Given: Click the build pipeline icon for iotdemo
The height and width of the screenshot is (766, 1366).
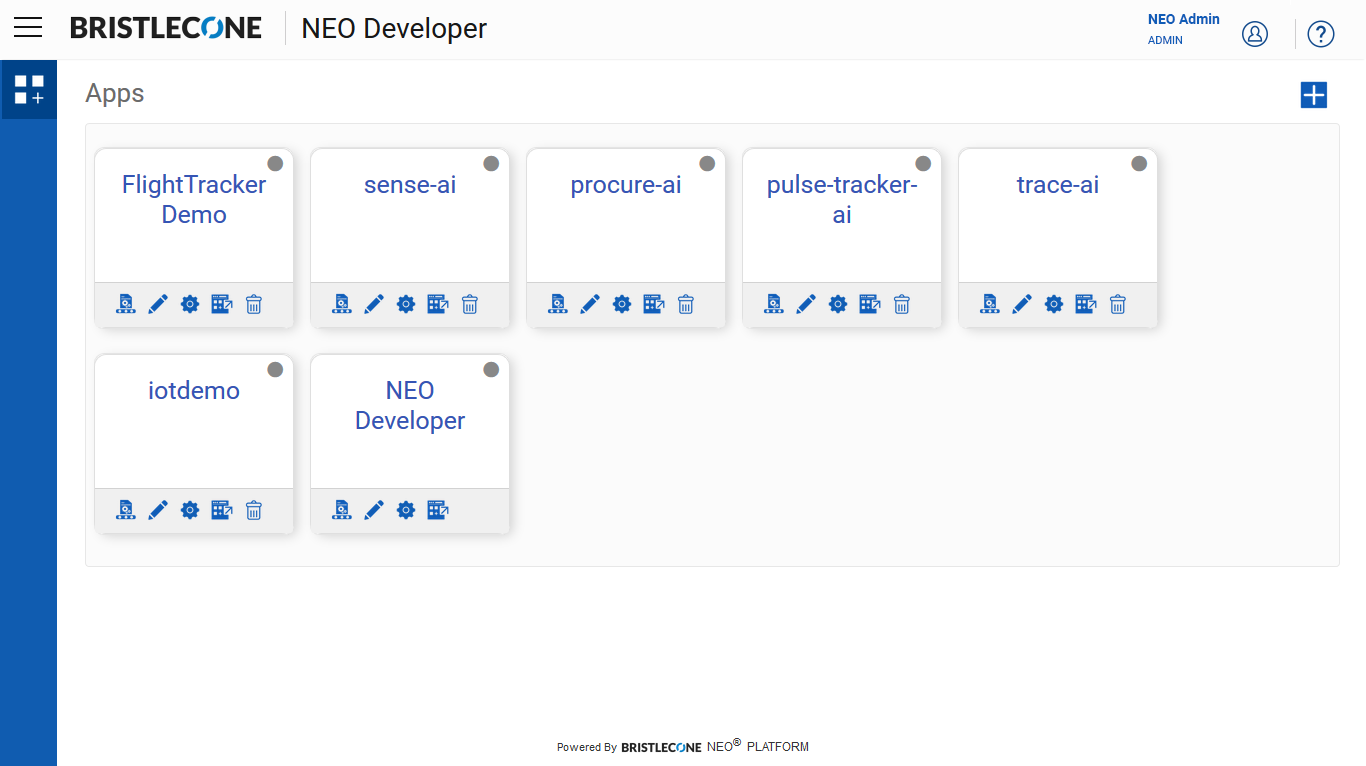Looking at the screenshot, I should [x=125, y=510].
